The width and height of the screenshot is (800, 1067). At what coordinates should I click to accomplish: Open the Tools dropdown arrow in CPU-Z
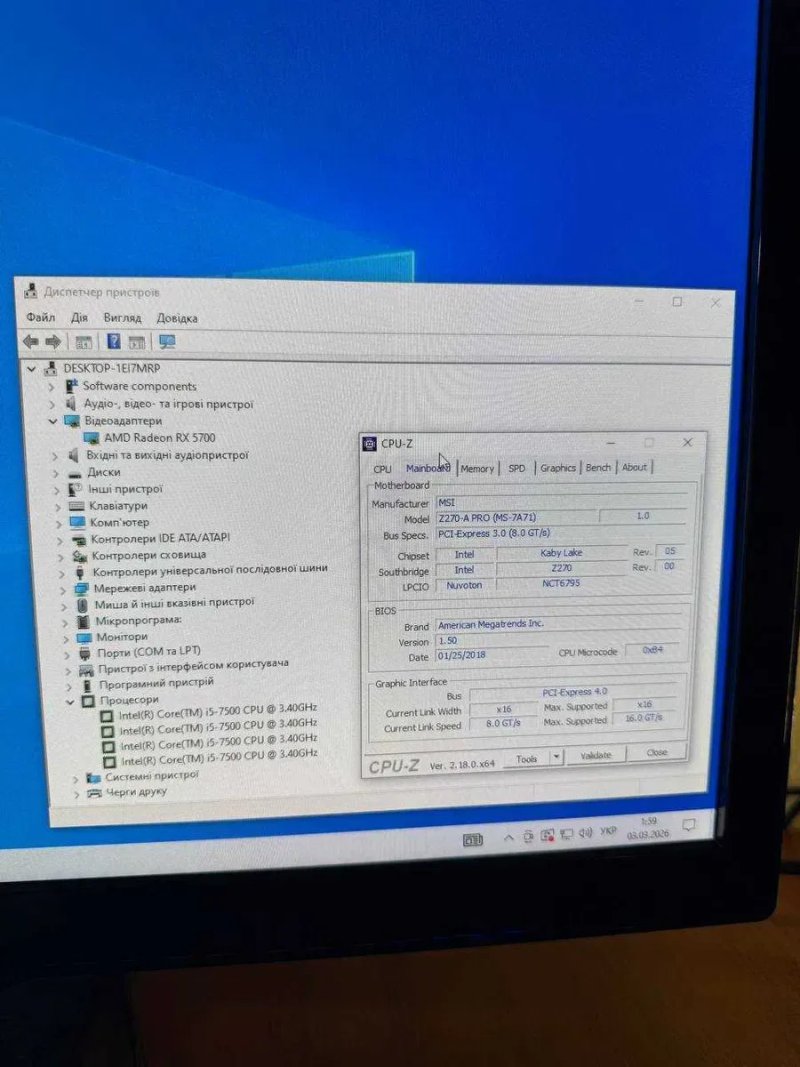[x=556, y=757]
